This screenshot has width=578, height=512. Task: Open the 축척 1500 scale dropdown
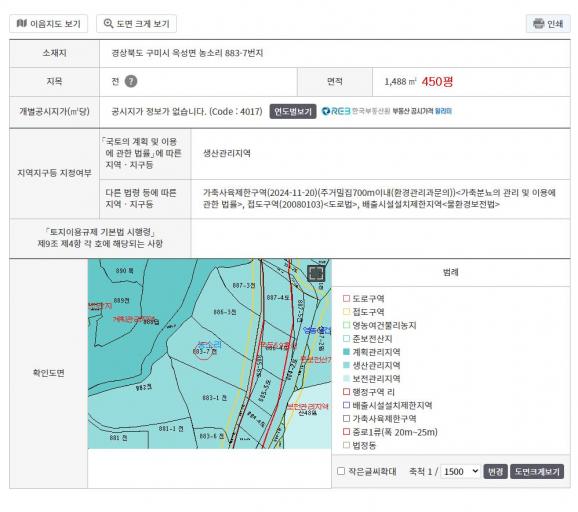coord(460,471)
